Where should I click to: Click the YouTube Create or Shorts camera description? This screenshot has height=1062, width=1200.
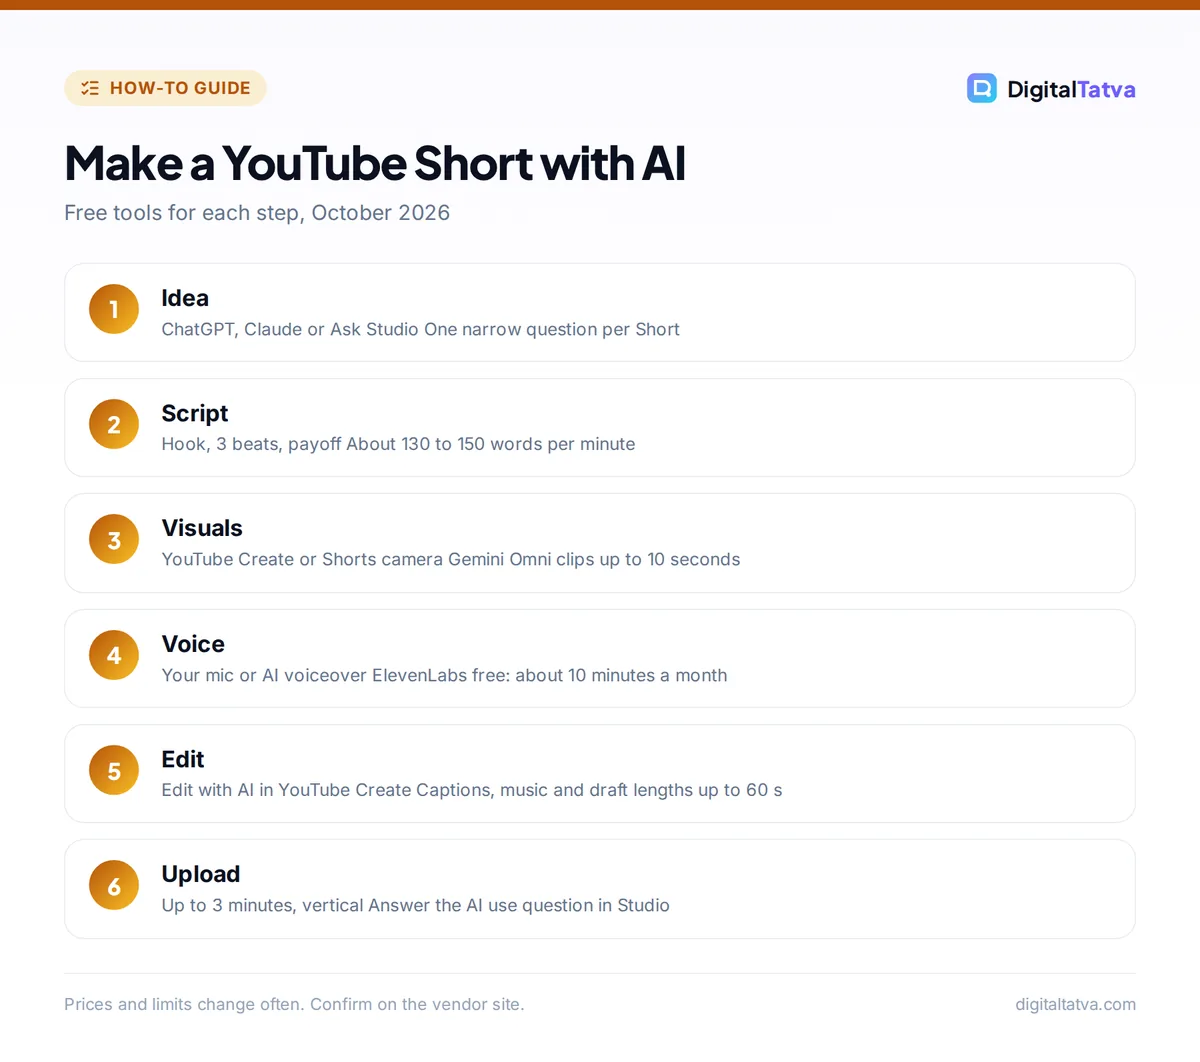tap(451, 559)
